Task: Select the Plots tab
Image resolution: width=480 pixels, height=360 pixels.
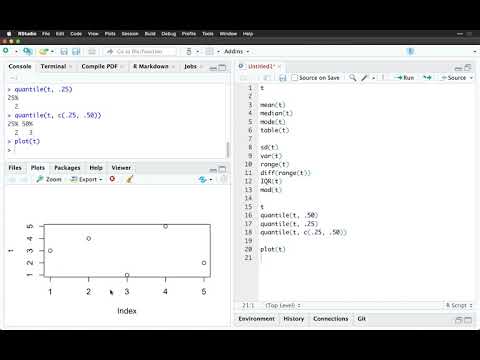Action: coord(38,168)
